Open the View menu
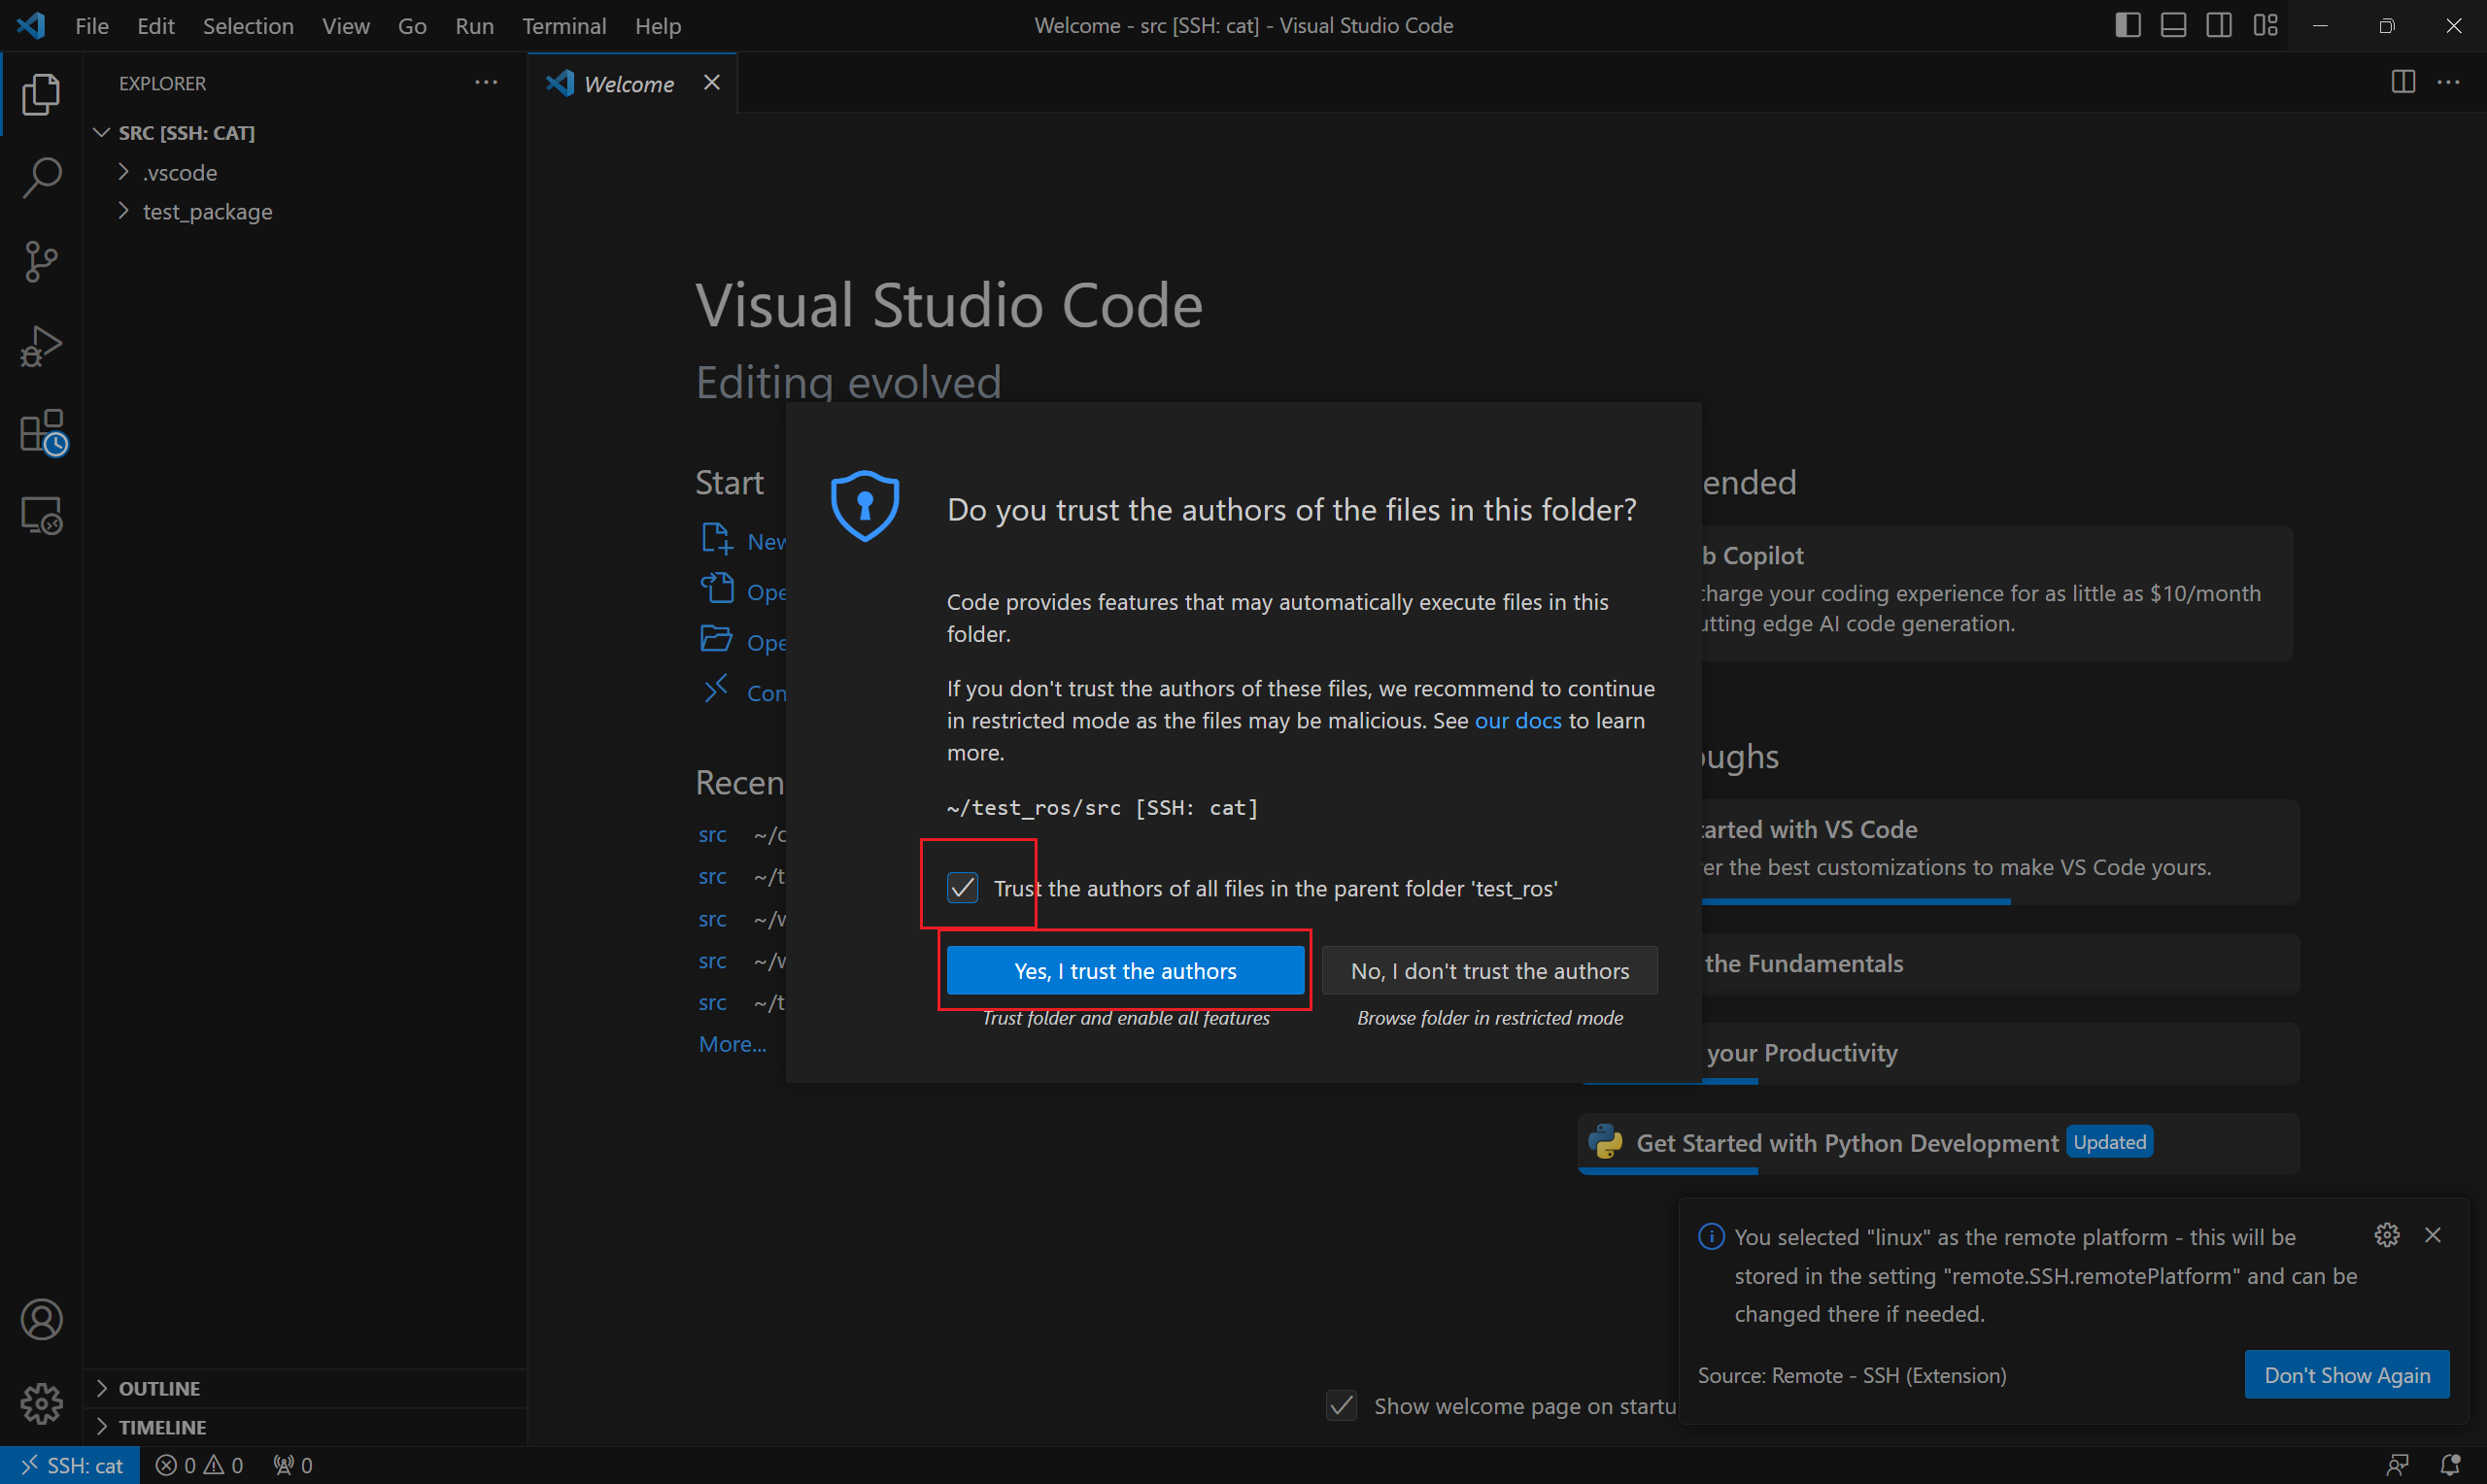2487x1484 pixels. click(x=346, y=25)
